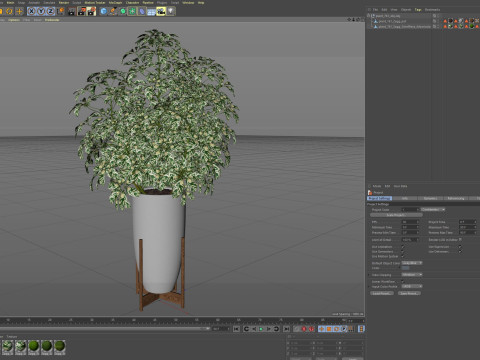Select the first leaf material thumbnail
This screenshot has height=360, width=480.
[x=7, y=347]
